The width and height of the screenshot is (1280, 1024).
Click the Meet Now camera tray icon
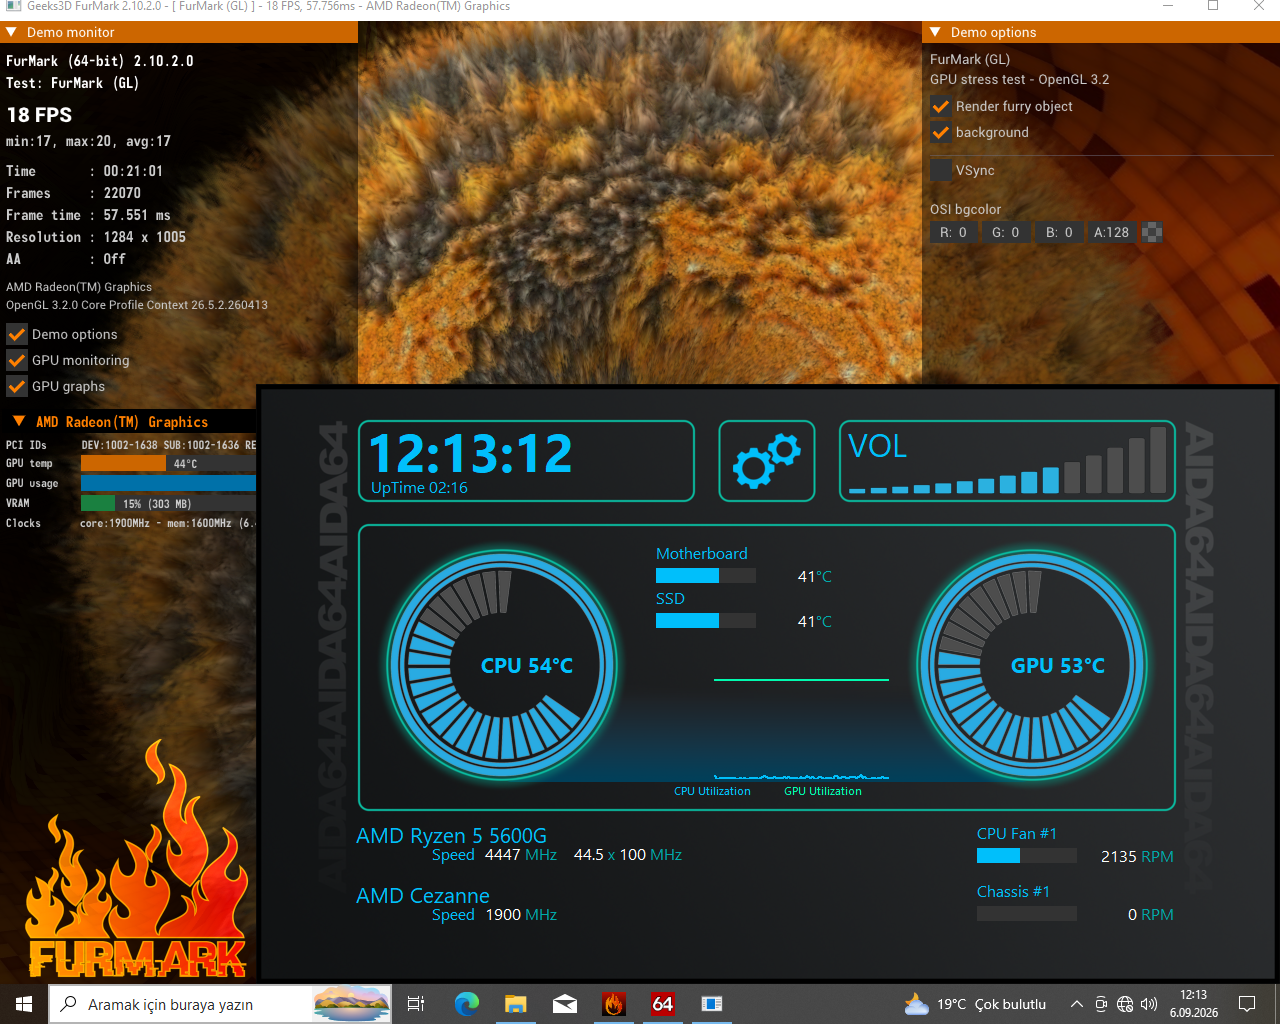[x=1101, y=1004]
